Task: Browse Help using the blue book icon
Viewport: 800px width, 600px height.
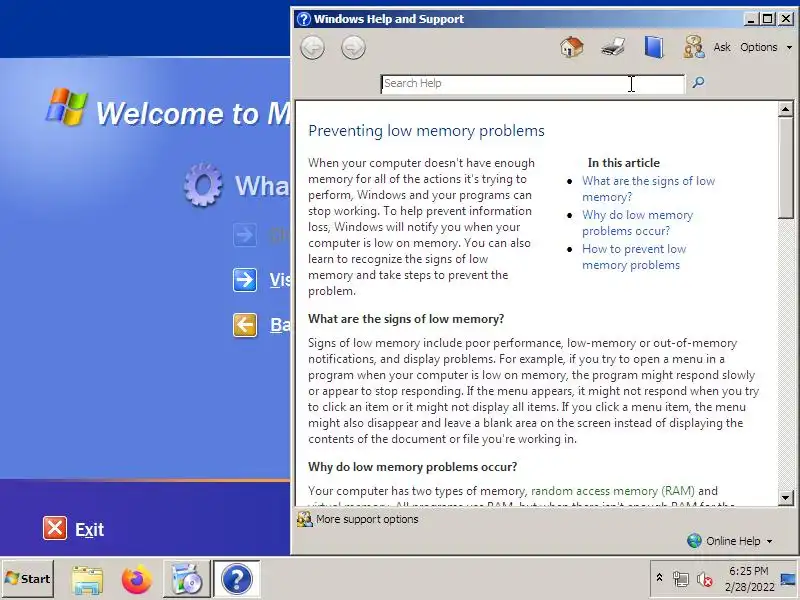Action: [654, 47]
